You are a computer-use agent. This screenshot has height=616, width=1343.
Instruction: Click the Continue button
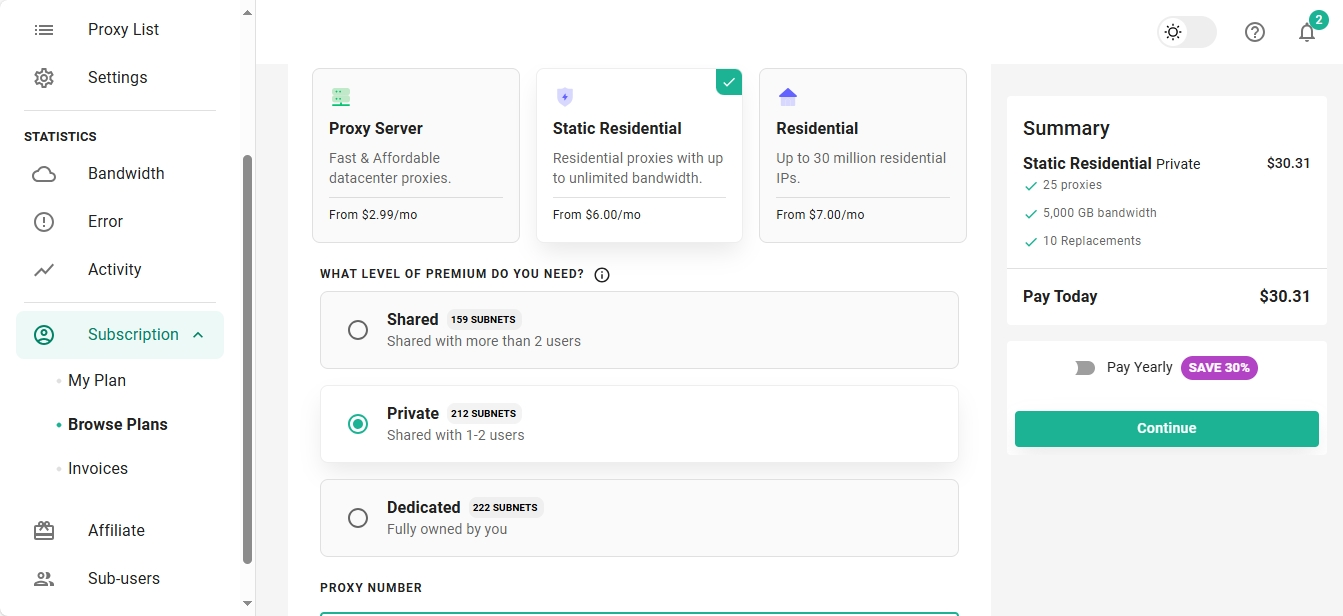tap(1166, 428)
